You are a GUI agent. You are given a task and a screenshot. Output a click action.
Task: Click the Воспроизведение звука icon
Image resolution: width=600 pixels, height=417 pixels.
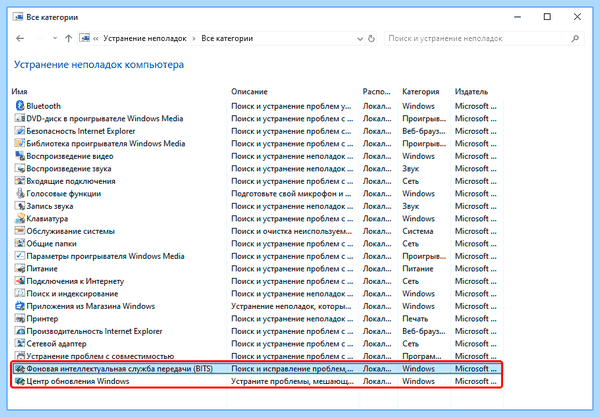[x=20, y=168]
